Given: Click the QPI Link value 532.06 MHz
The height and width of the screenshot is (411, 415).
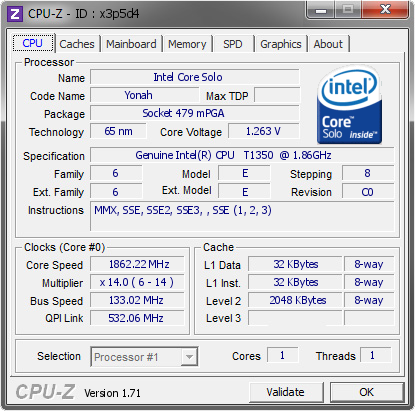Looking at the screenshot, I should (x=137, y=318).
